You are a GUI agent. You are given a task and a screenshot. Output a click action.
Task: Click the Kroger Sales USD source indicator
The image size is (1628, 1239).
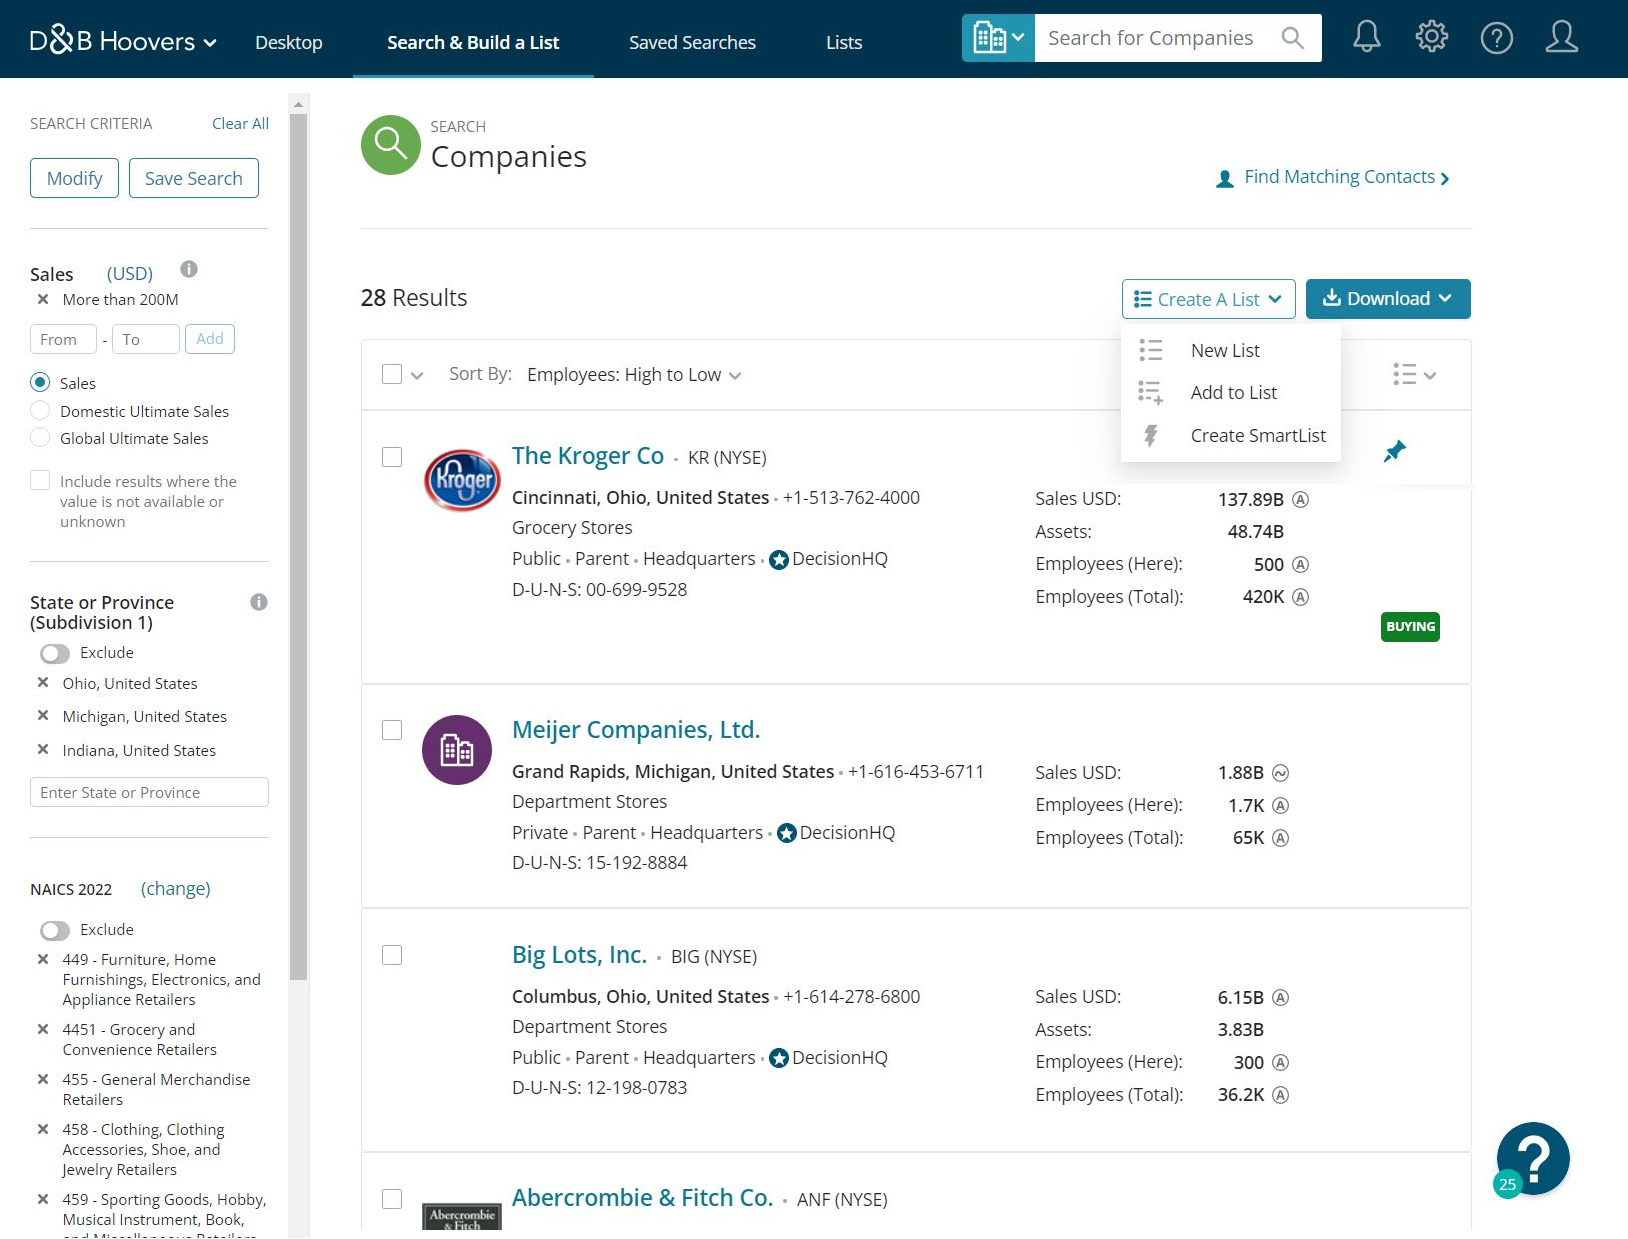pos(1300,499)
